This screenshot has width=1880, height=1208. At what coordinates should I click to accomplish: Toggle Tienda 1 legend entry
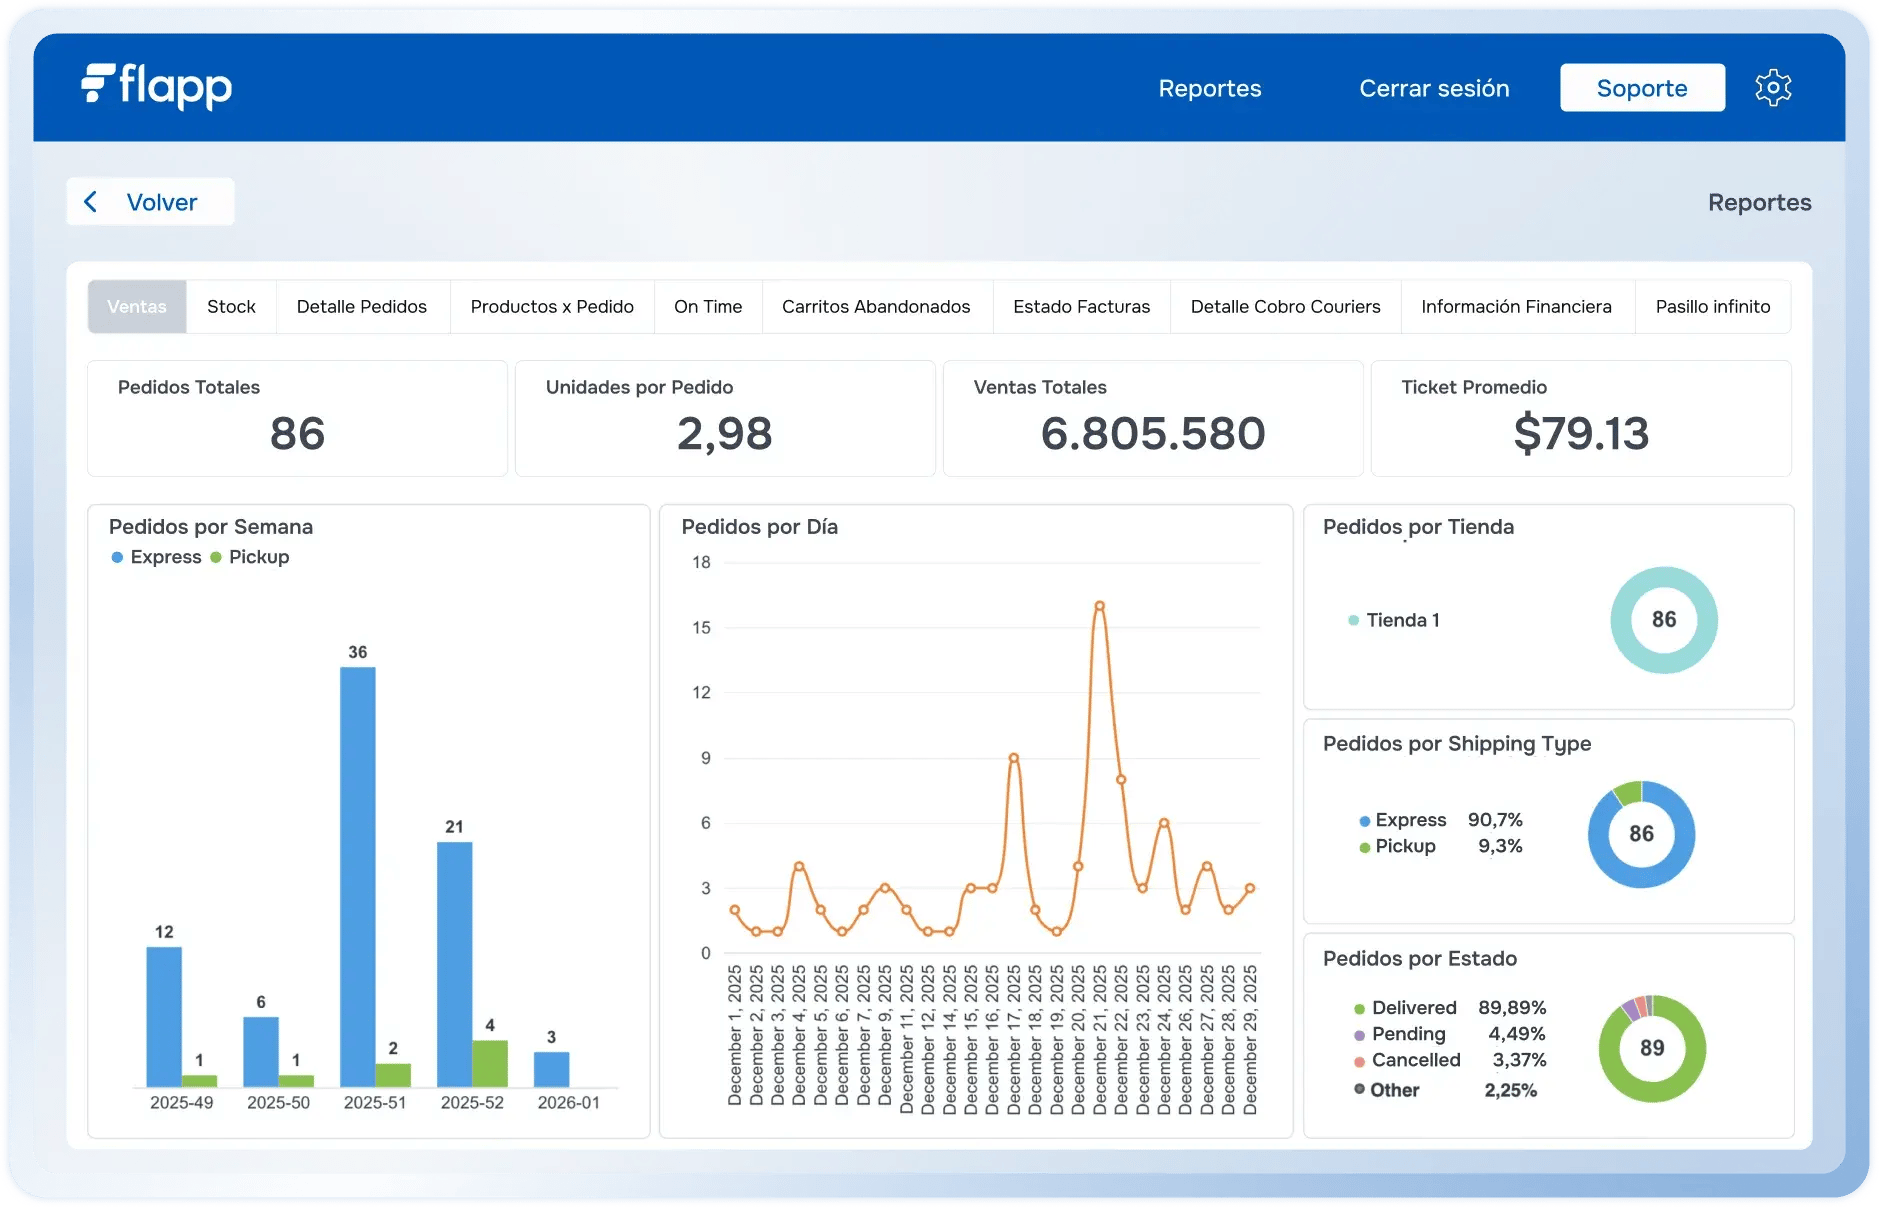pyautogui.click(x=1395, y=620)
